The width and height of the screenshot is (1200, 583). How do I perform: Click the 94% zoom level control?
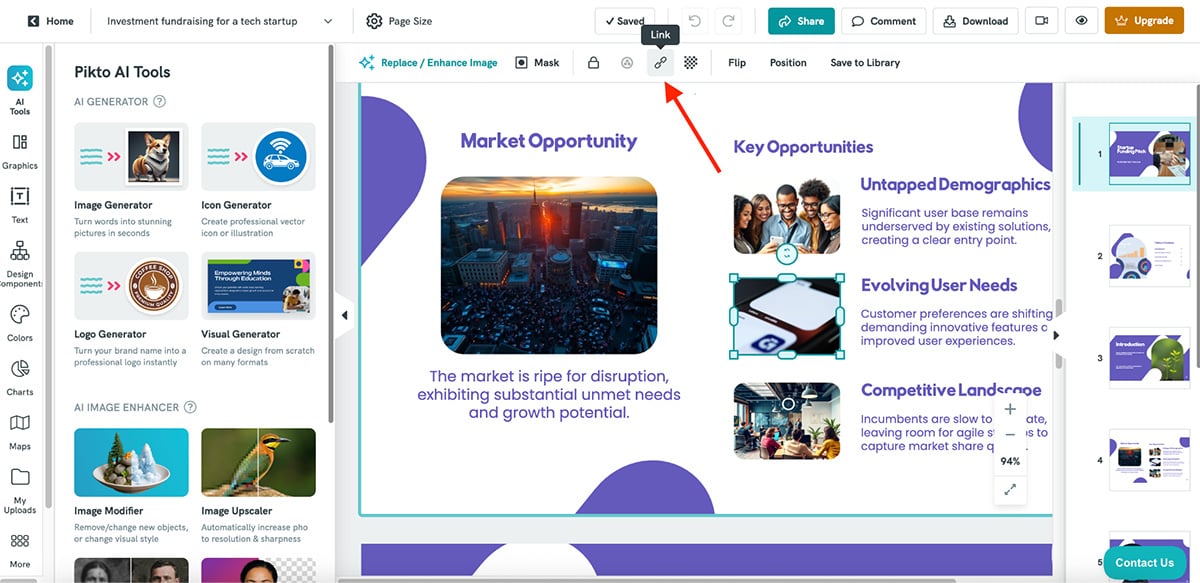pos(1009,461)
